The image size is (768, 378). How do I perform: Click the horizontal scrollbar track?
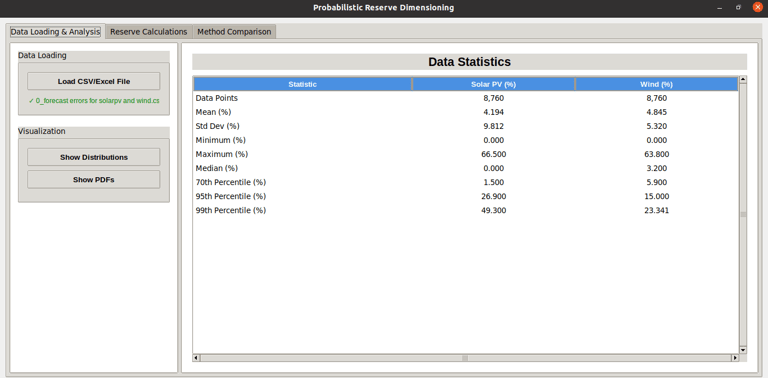pyautogui.click(x=465, y=358)
